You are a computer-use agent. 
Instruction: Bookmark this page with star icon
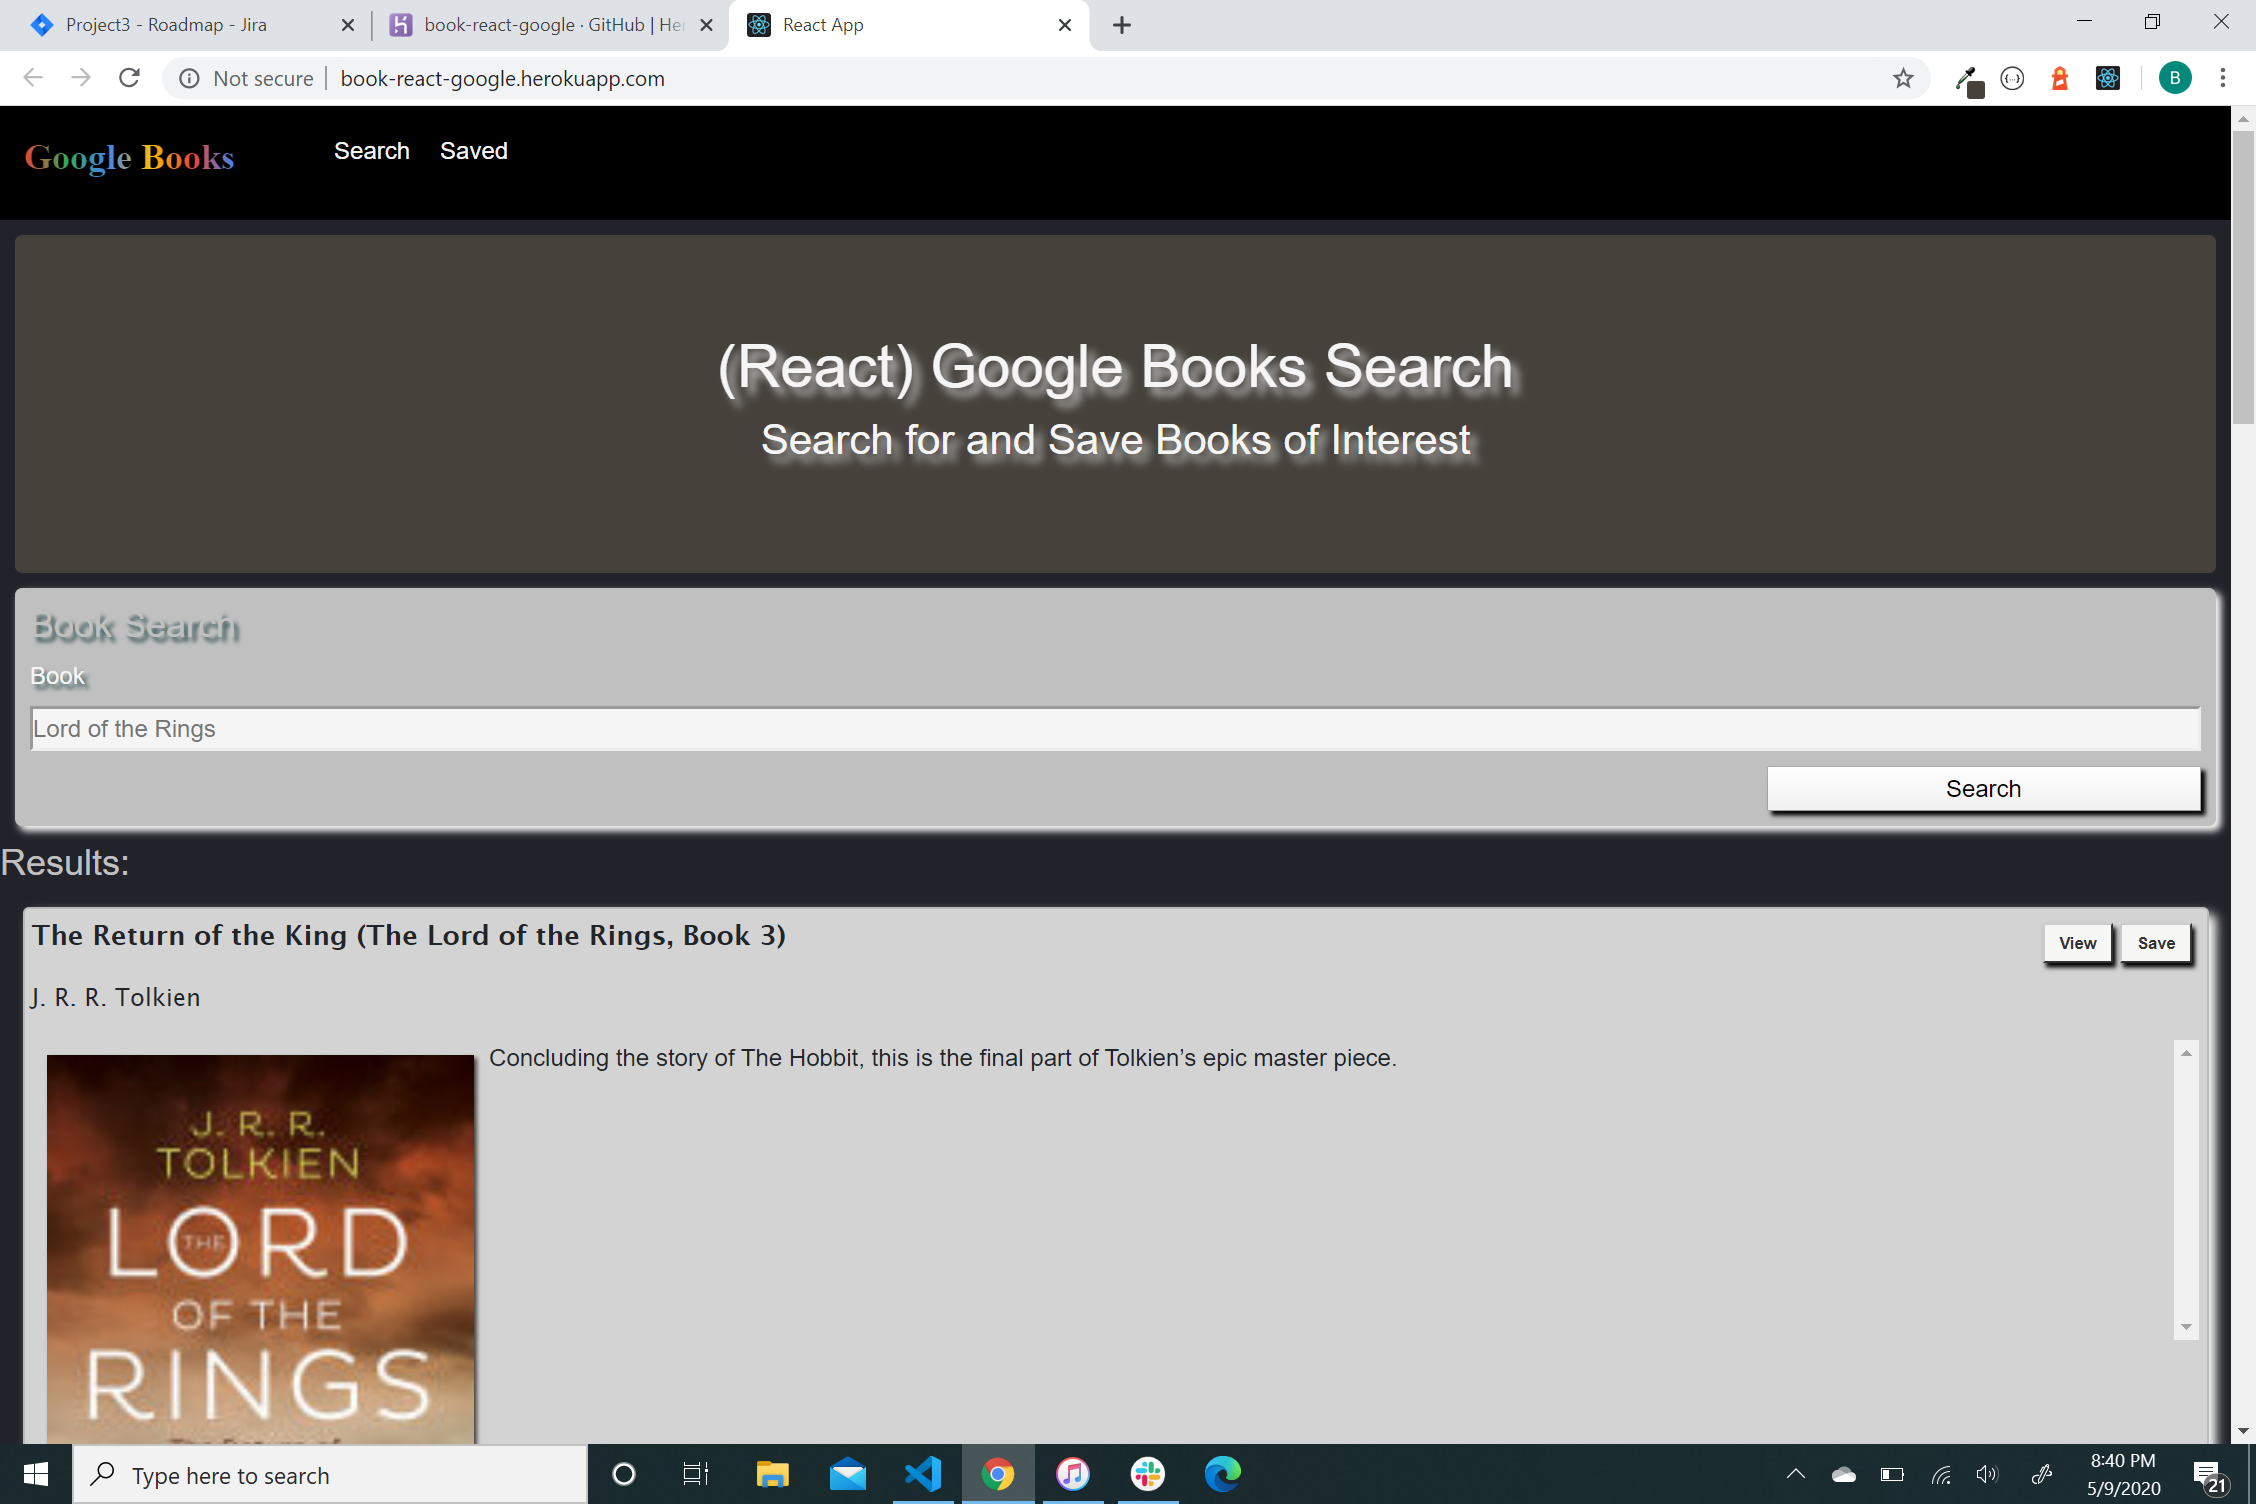[x=1903, y=78]
